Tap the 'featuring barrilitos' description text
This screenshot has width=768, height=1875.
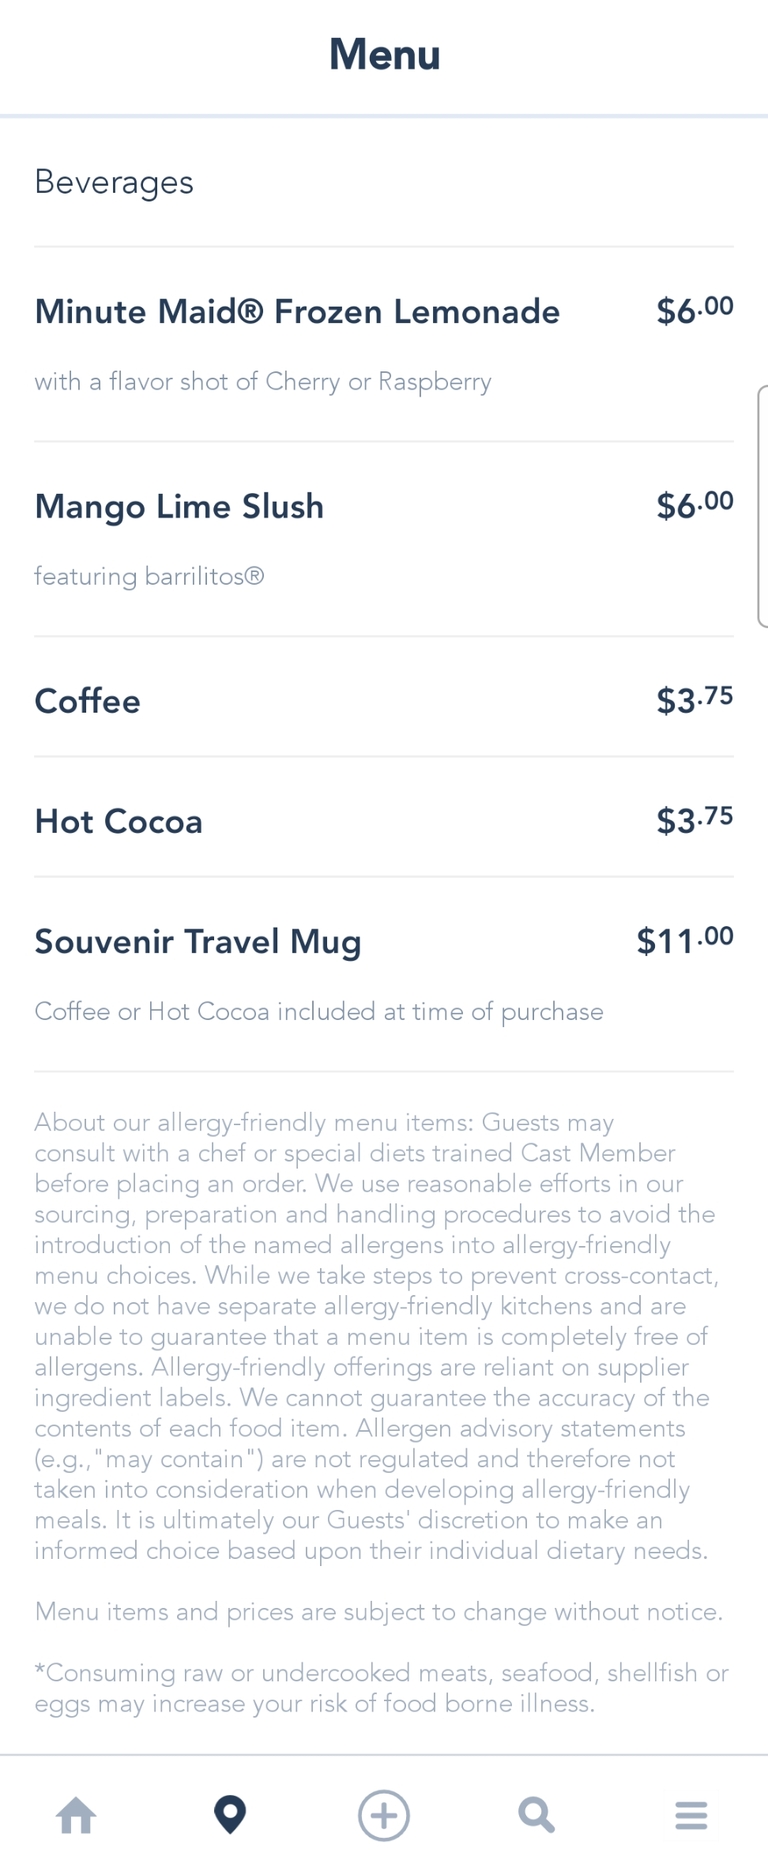coord(149,577)
